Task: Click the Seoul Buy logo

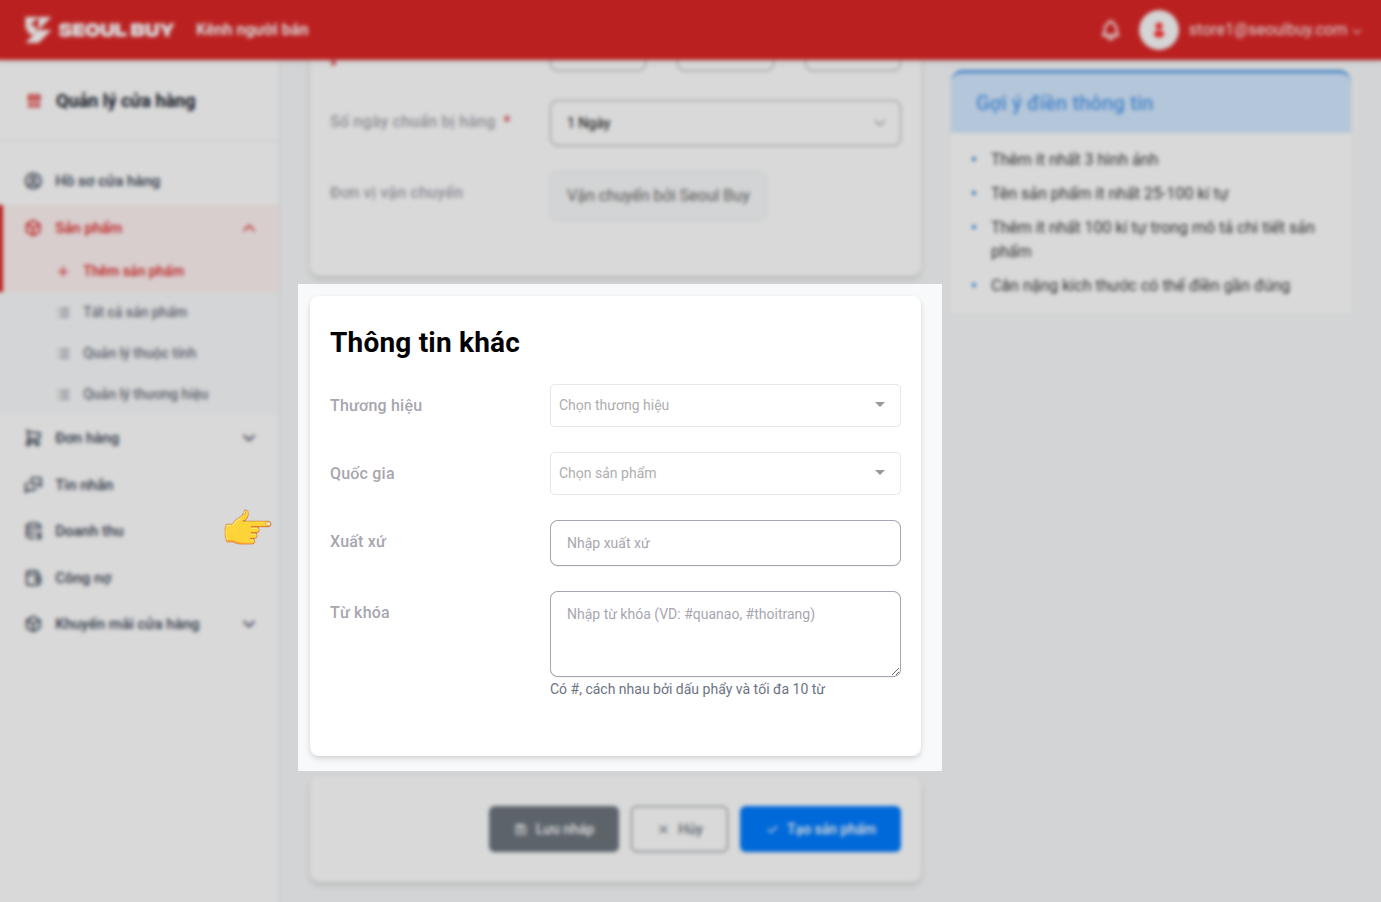Action: click(99, 30)
